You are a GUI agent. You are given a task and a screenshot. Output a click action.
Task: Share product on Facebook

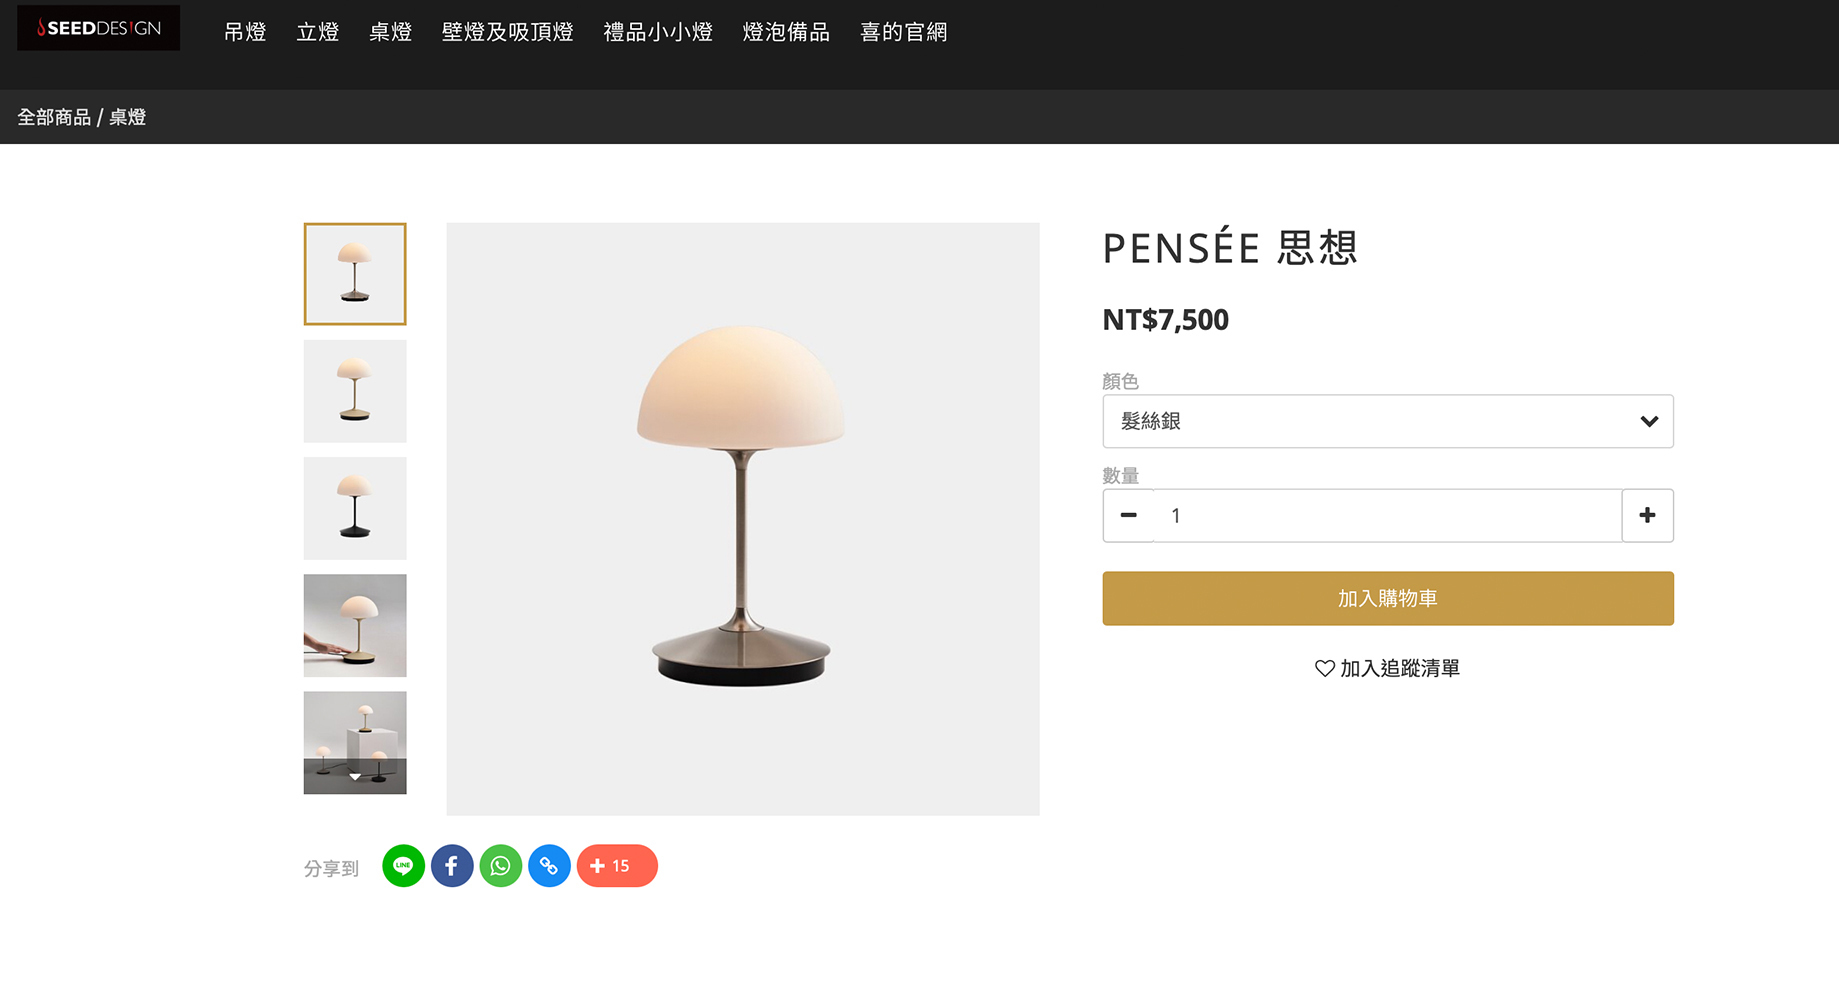click(452, 866)
